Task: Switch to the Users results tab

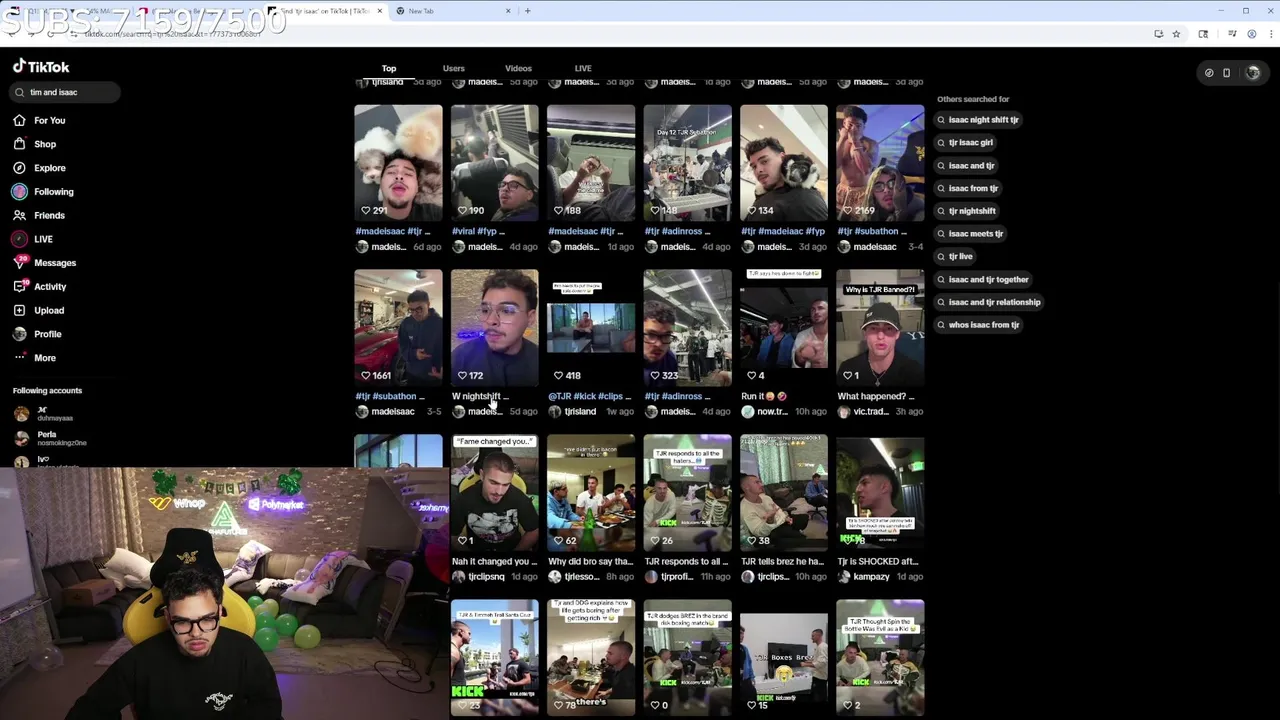Action: pos(454,68)
